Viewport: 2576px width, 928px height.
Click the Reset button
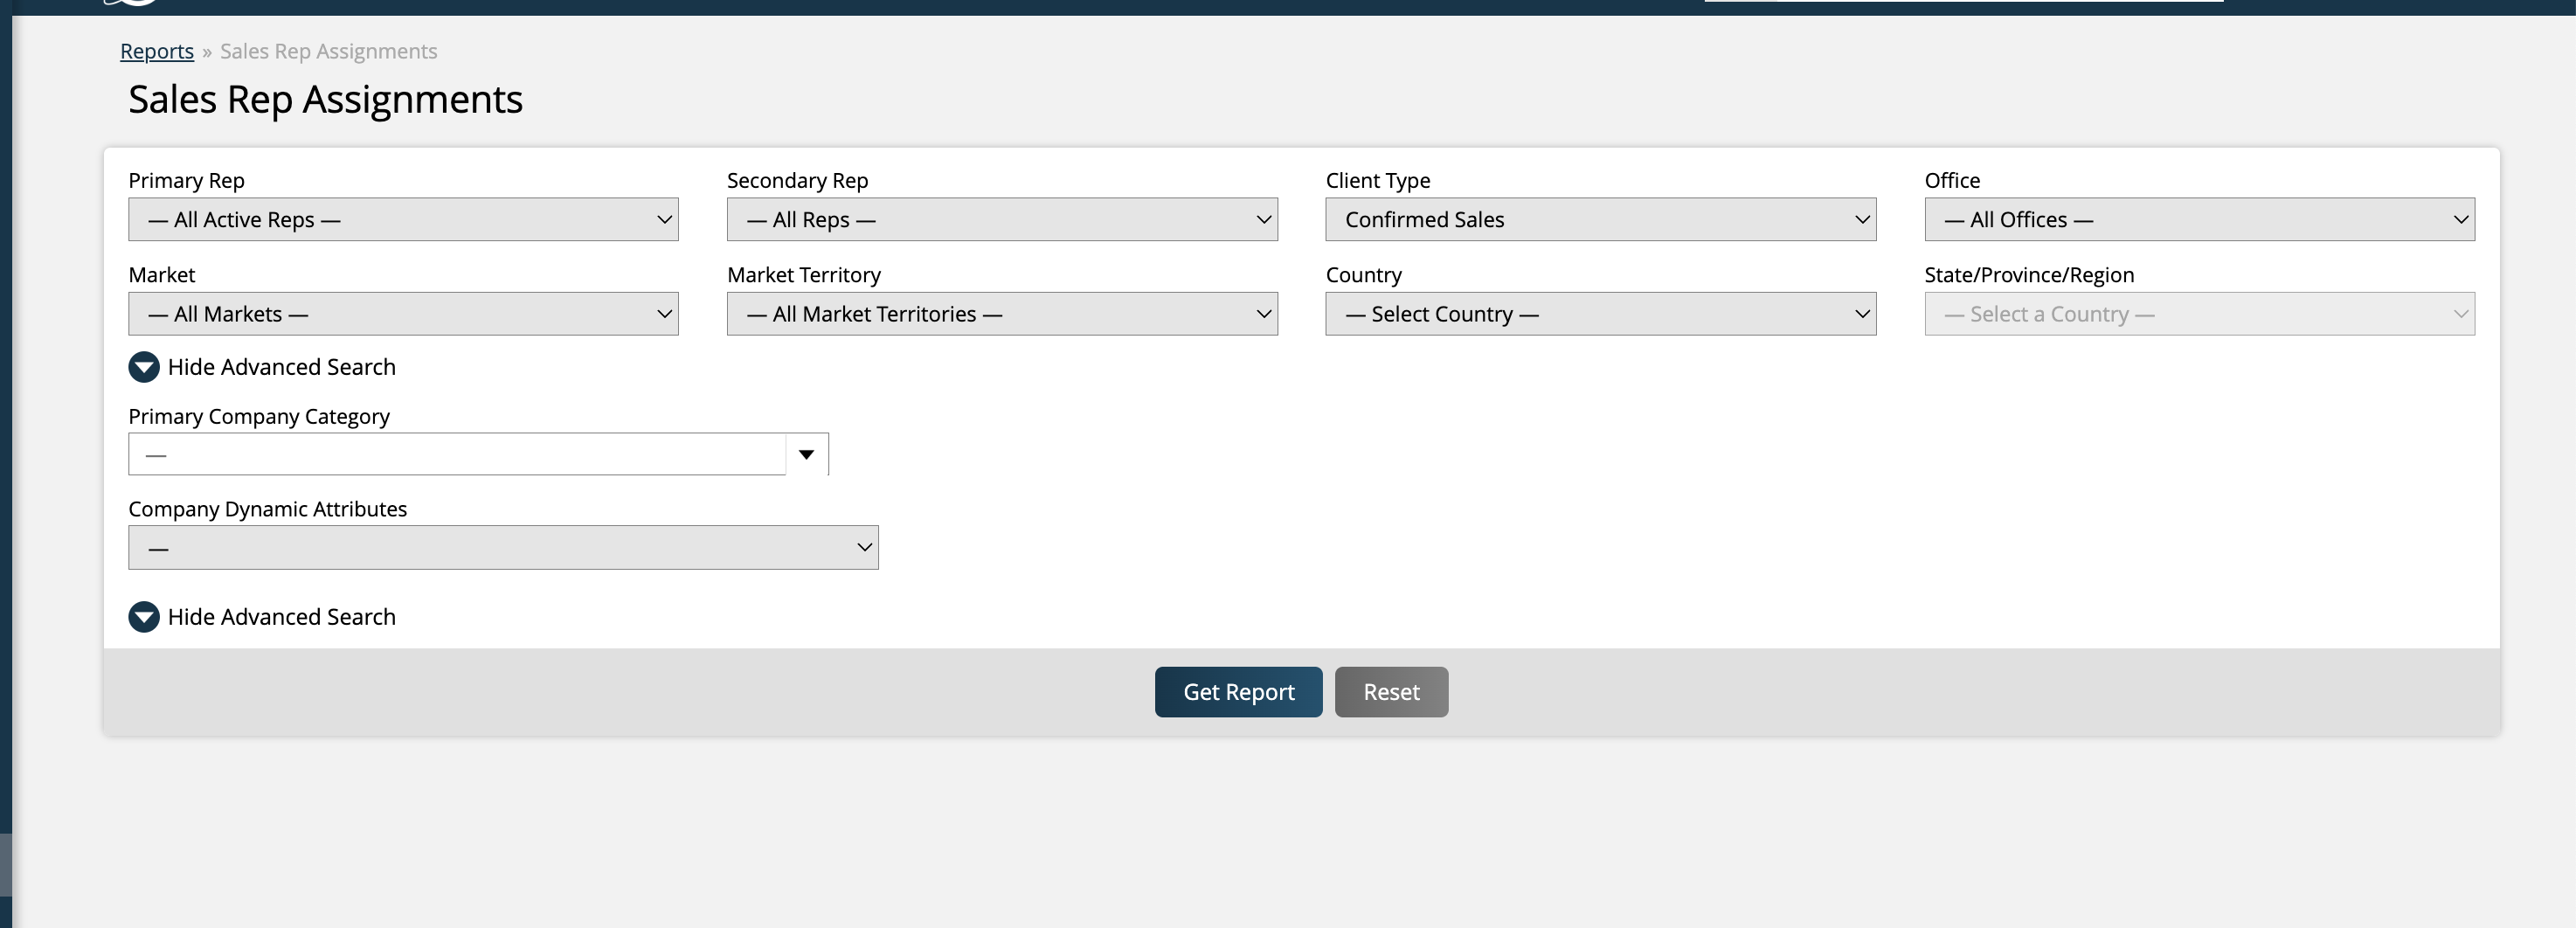click(1390, 692)
